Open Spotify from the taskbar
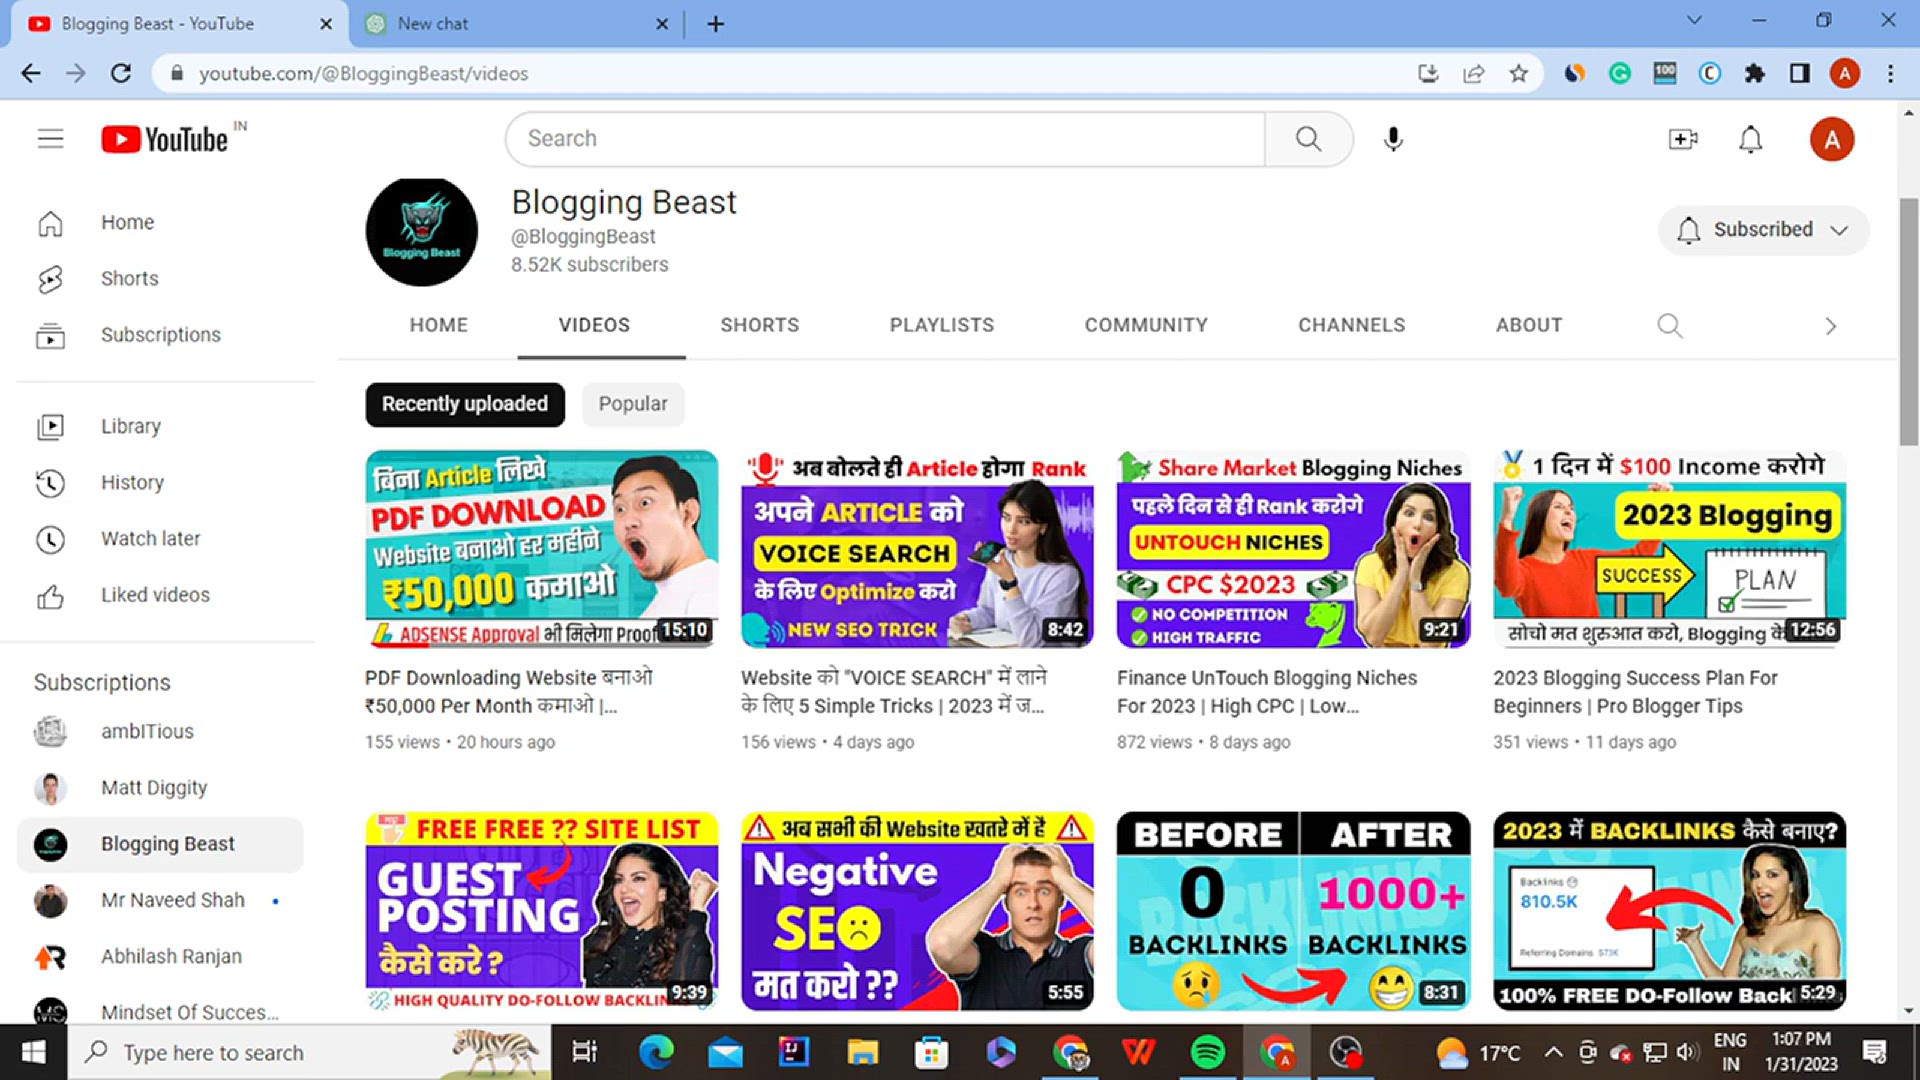This screenshot has width=1920, height=1080. click(1208, 1052)
